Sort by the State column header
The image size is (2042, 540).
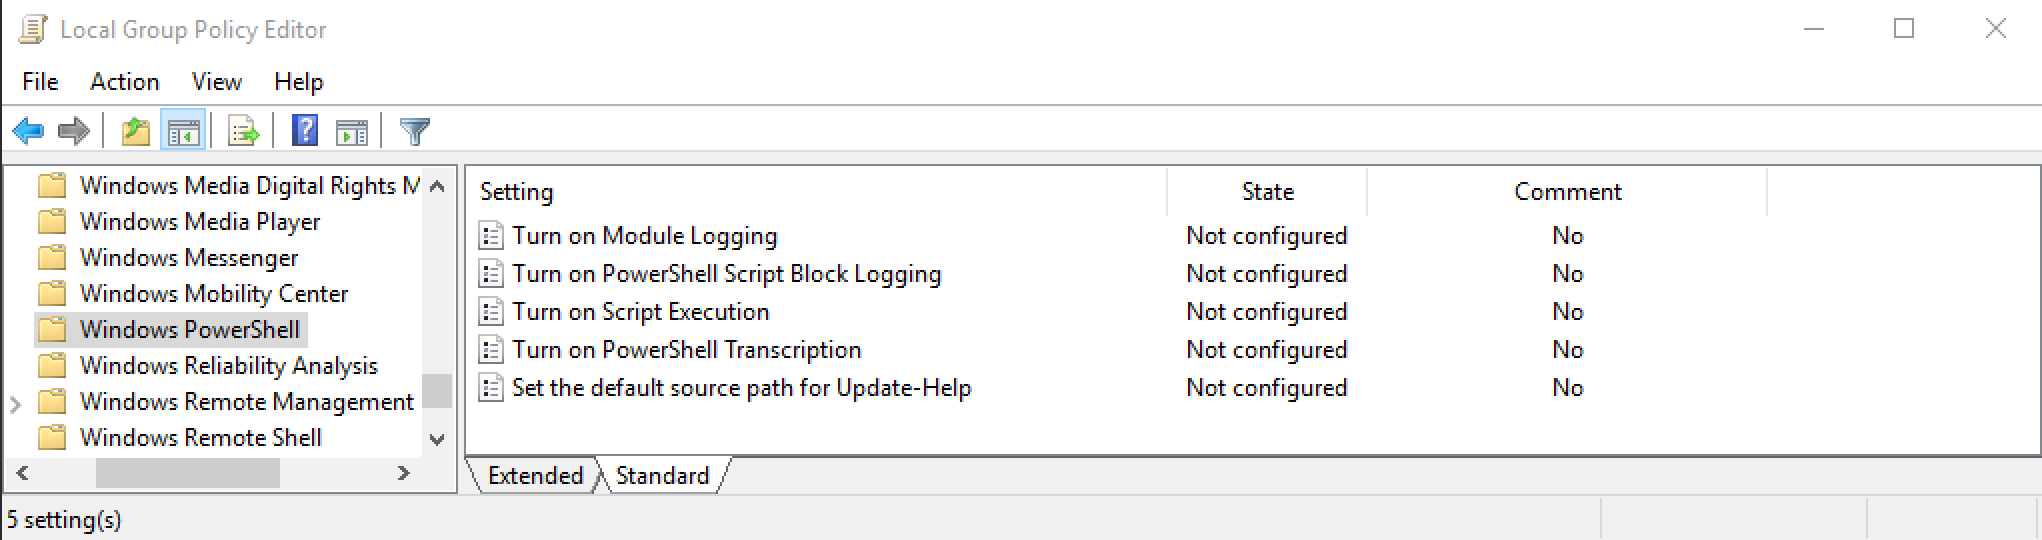[1266, 192]
